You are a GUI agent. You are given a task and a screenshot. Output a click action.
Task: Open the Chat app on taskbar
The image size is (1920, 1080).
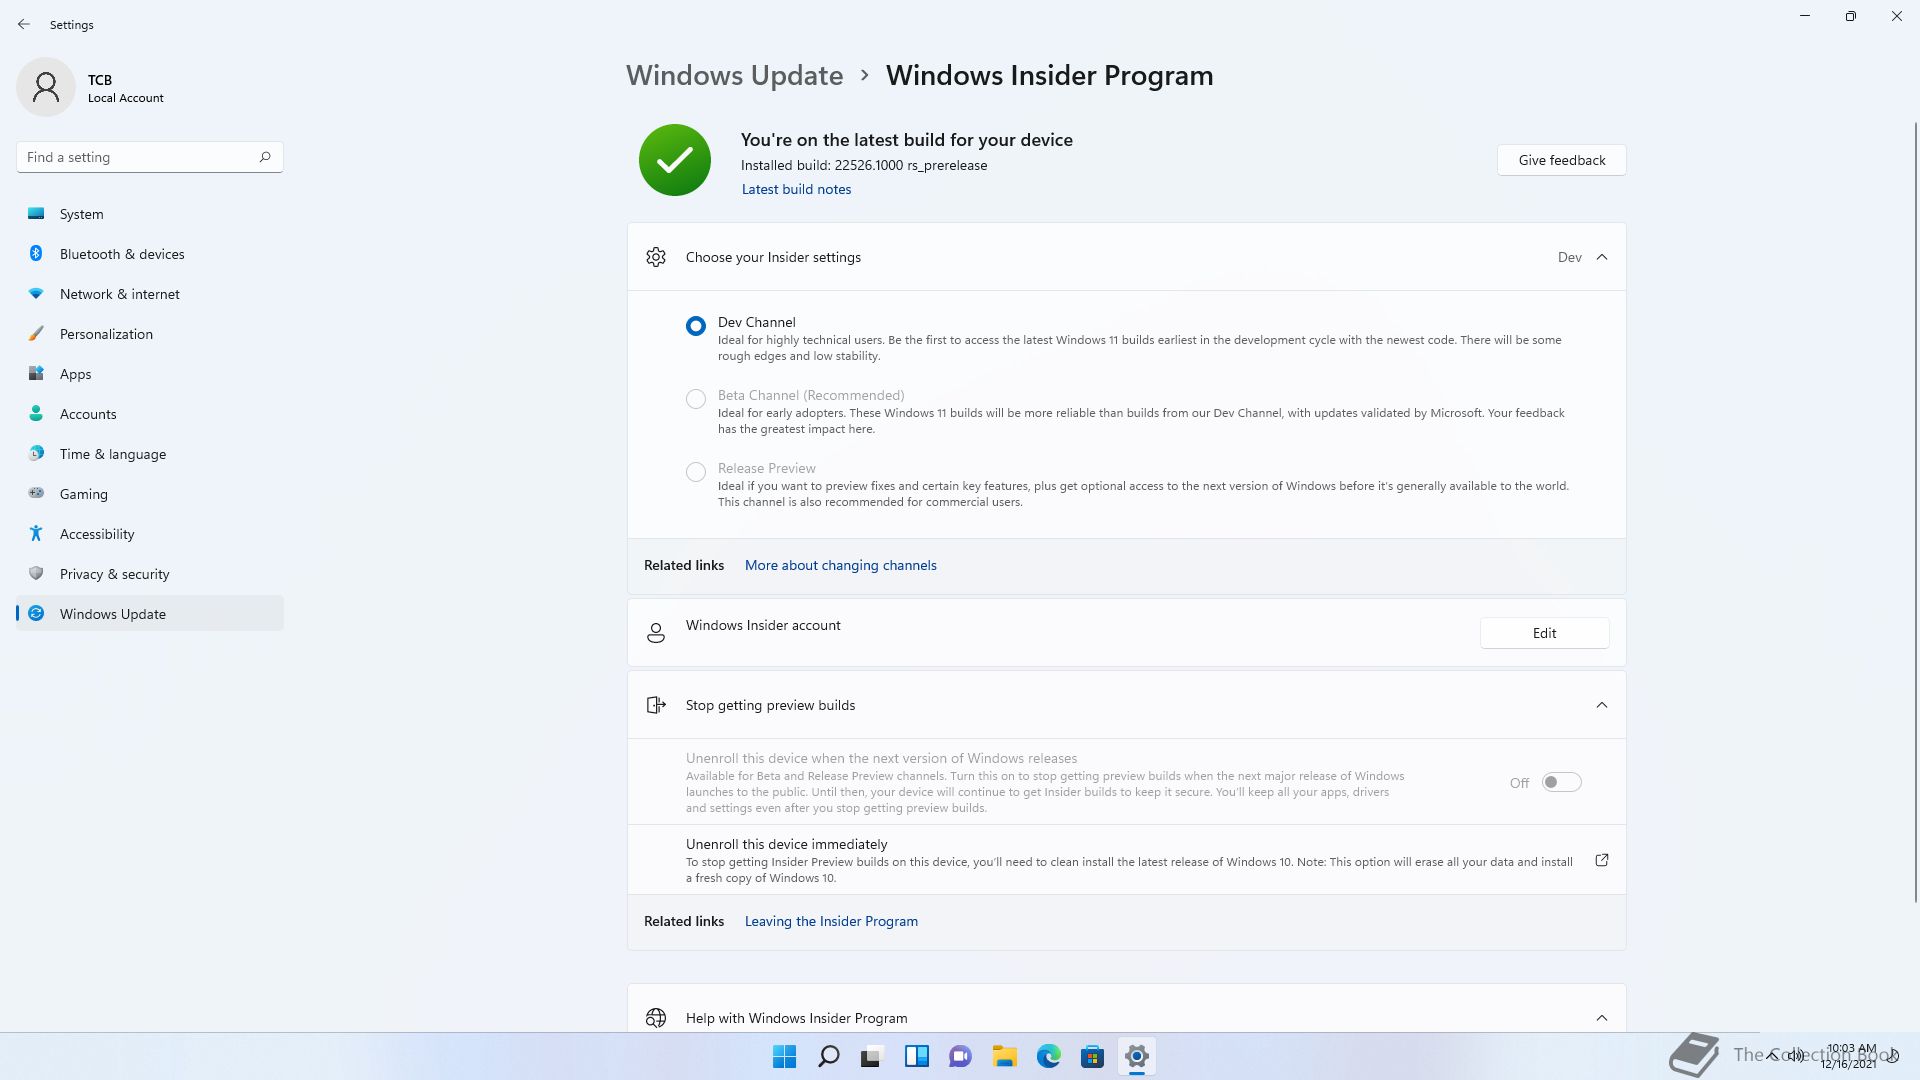point(961,1056)
